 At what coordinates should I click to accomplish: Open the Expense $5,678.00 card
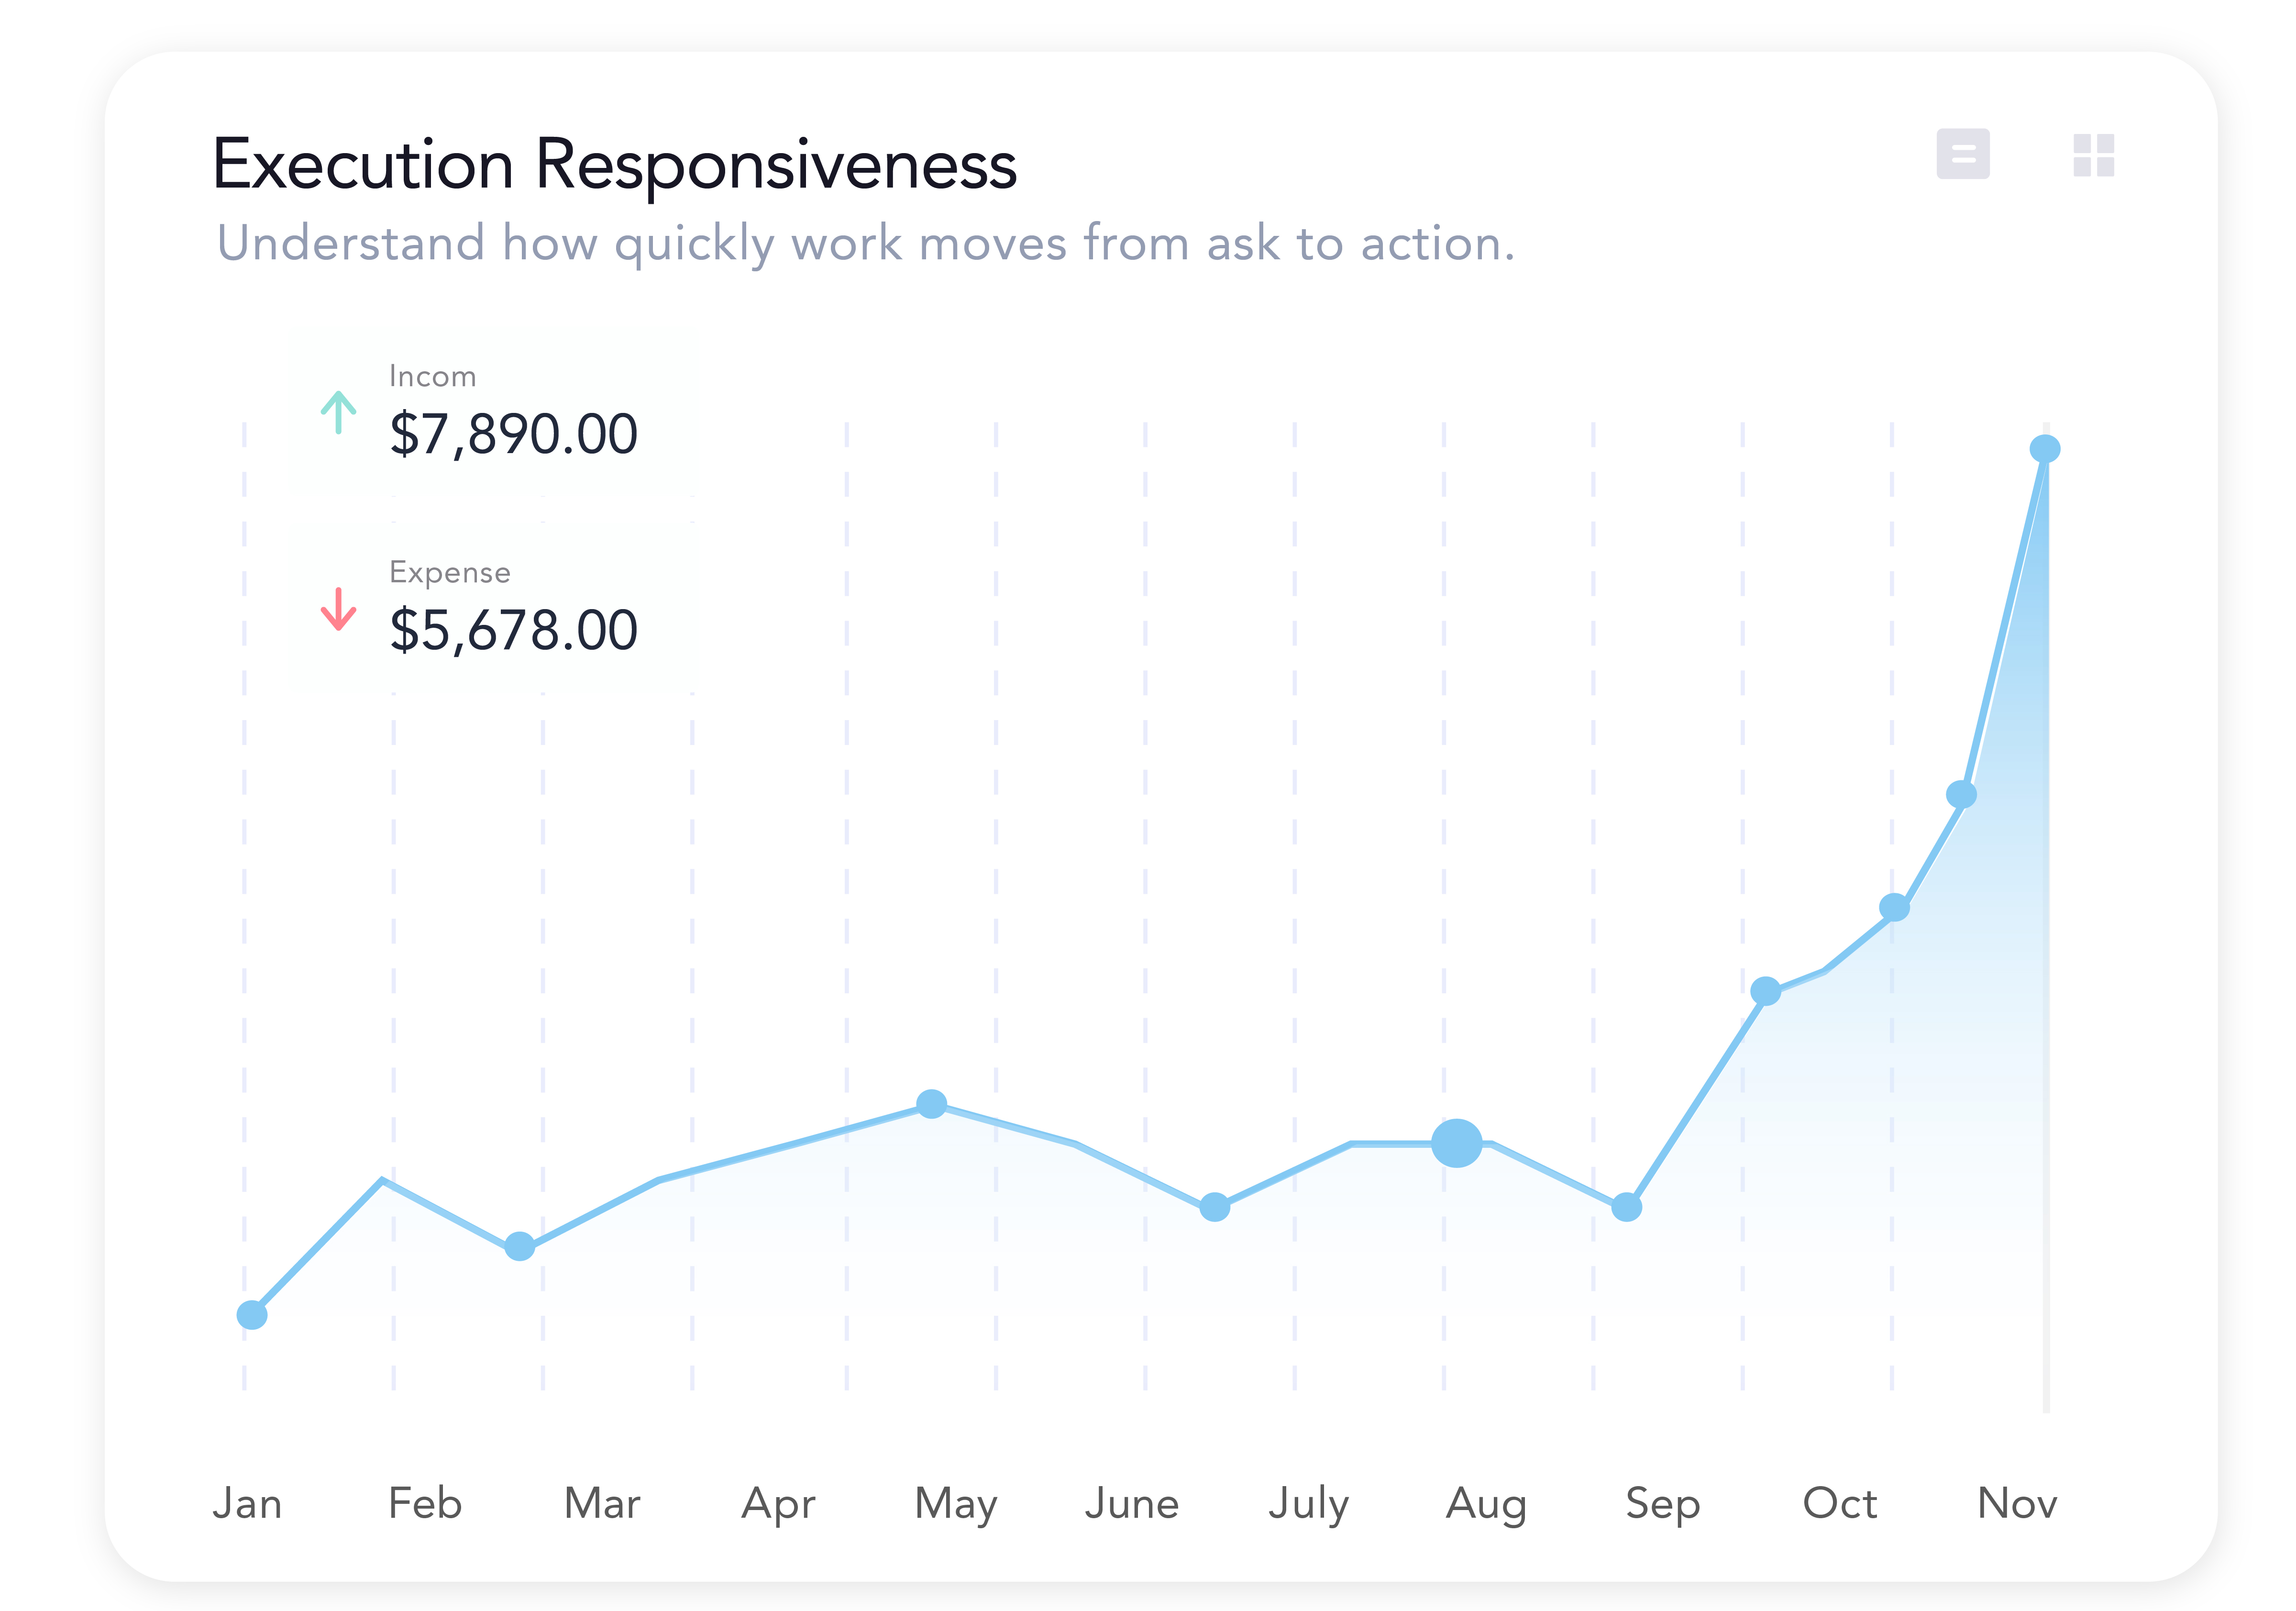pyautogui.click(x=492, y=609)
